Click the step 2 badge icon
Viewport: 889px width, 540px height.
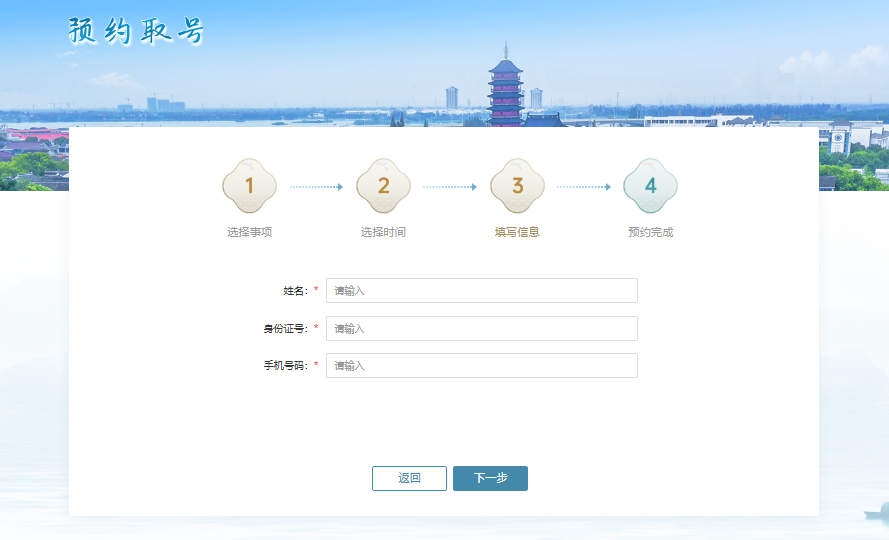click(383, 186)
